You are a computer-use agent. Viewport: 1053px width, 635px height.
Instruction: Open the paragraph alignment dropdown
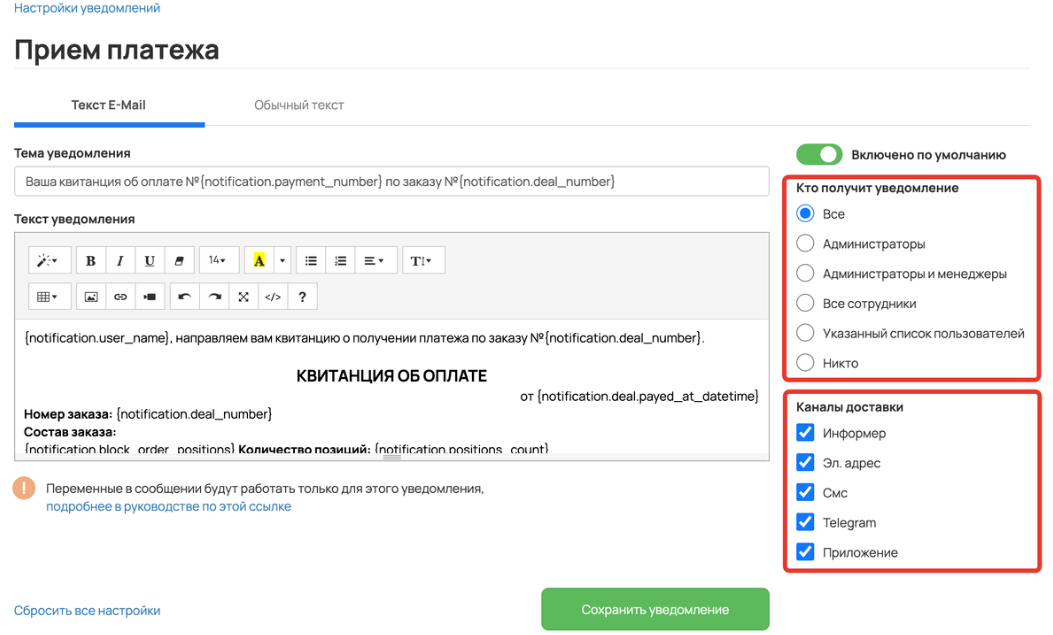(375, 260)
